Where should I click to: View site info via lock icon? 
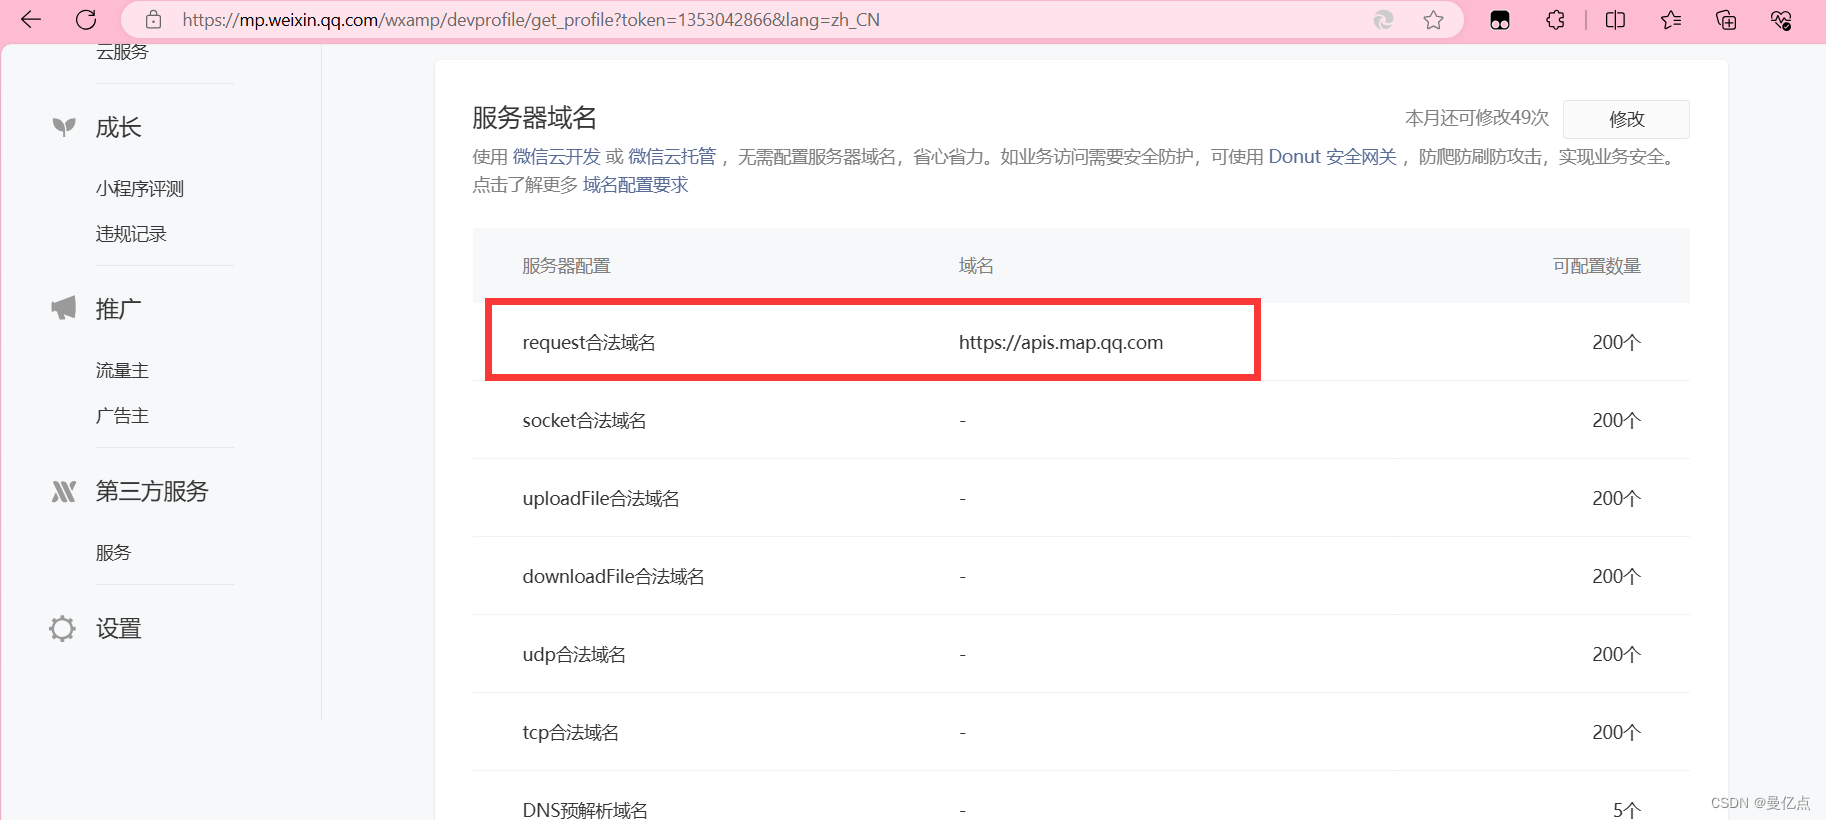pyautogui.click(x=153, y=20)
